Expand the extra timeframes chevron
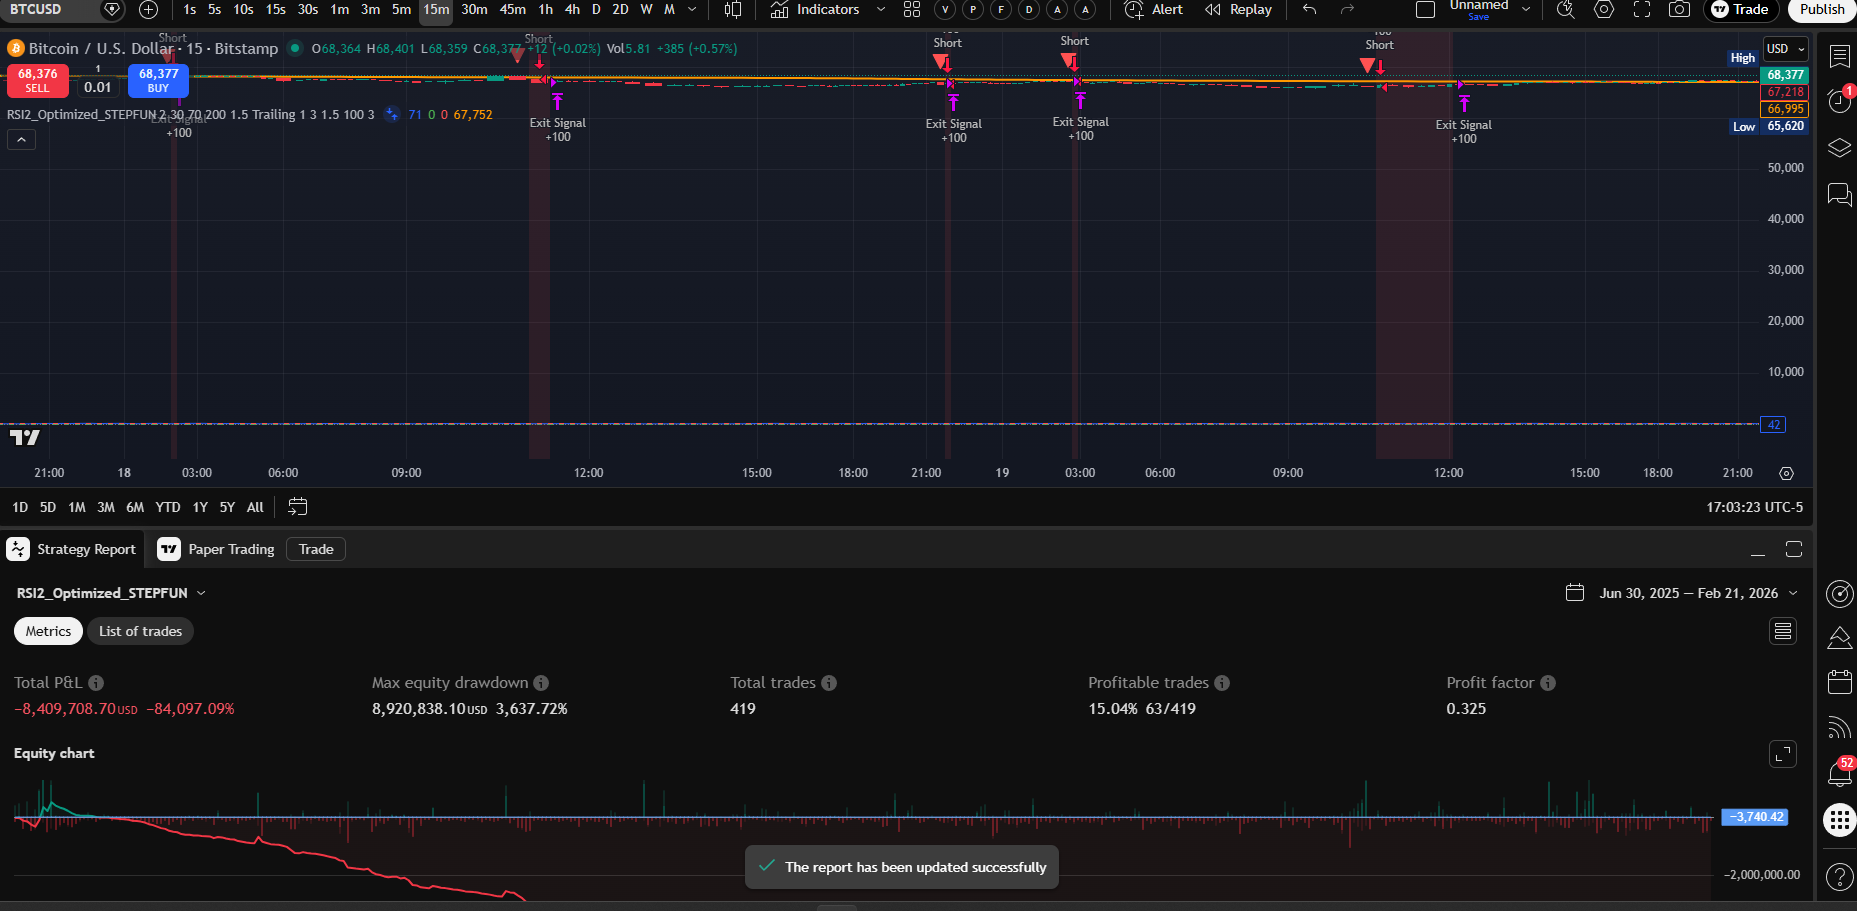 [691, 11]
